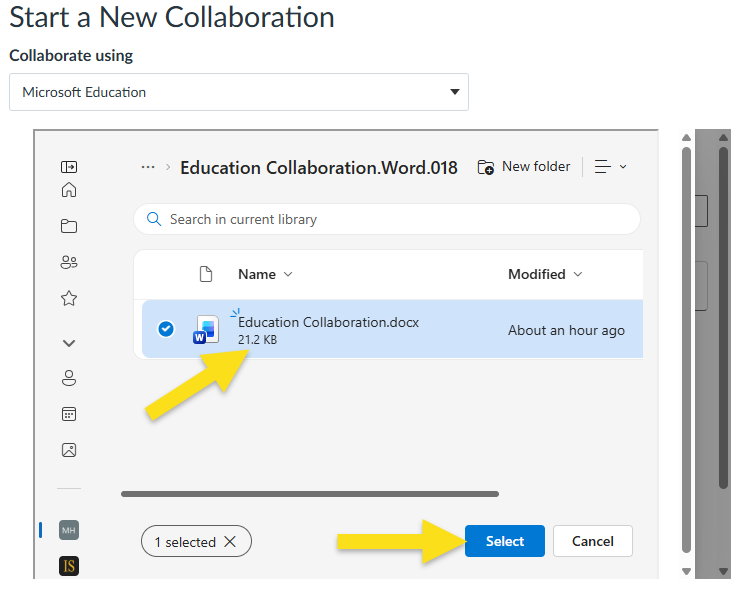Select the MH account tile
This screenshot has width=748, height=596.
tap(69, 530)
